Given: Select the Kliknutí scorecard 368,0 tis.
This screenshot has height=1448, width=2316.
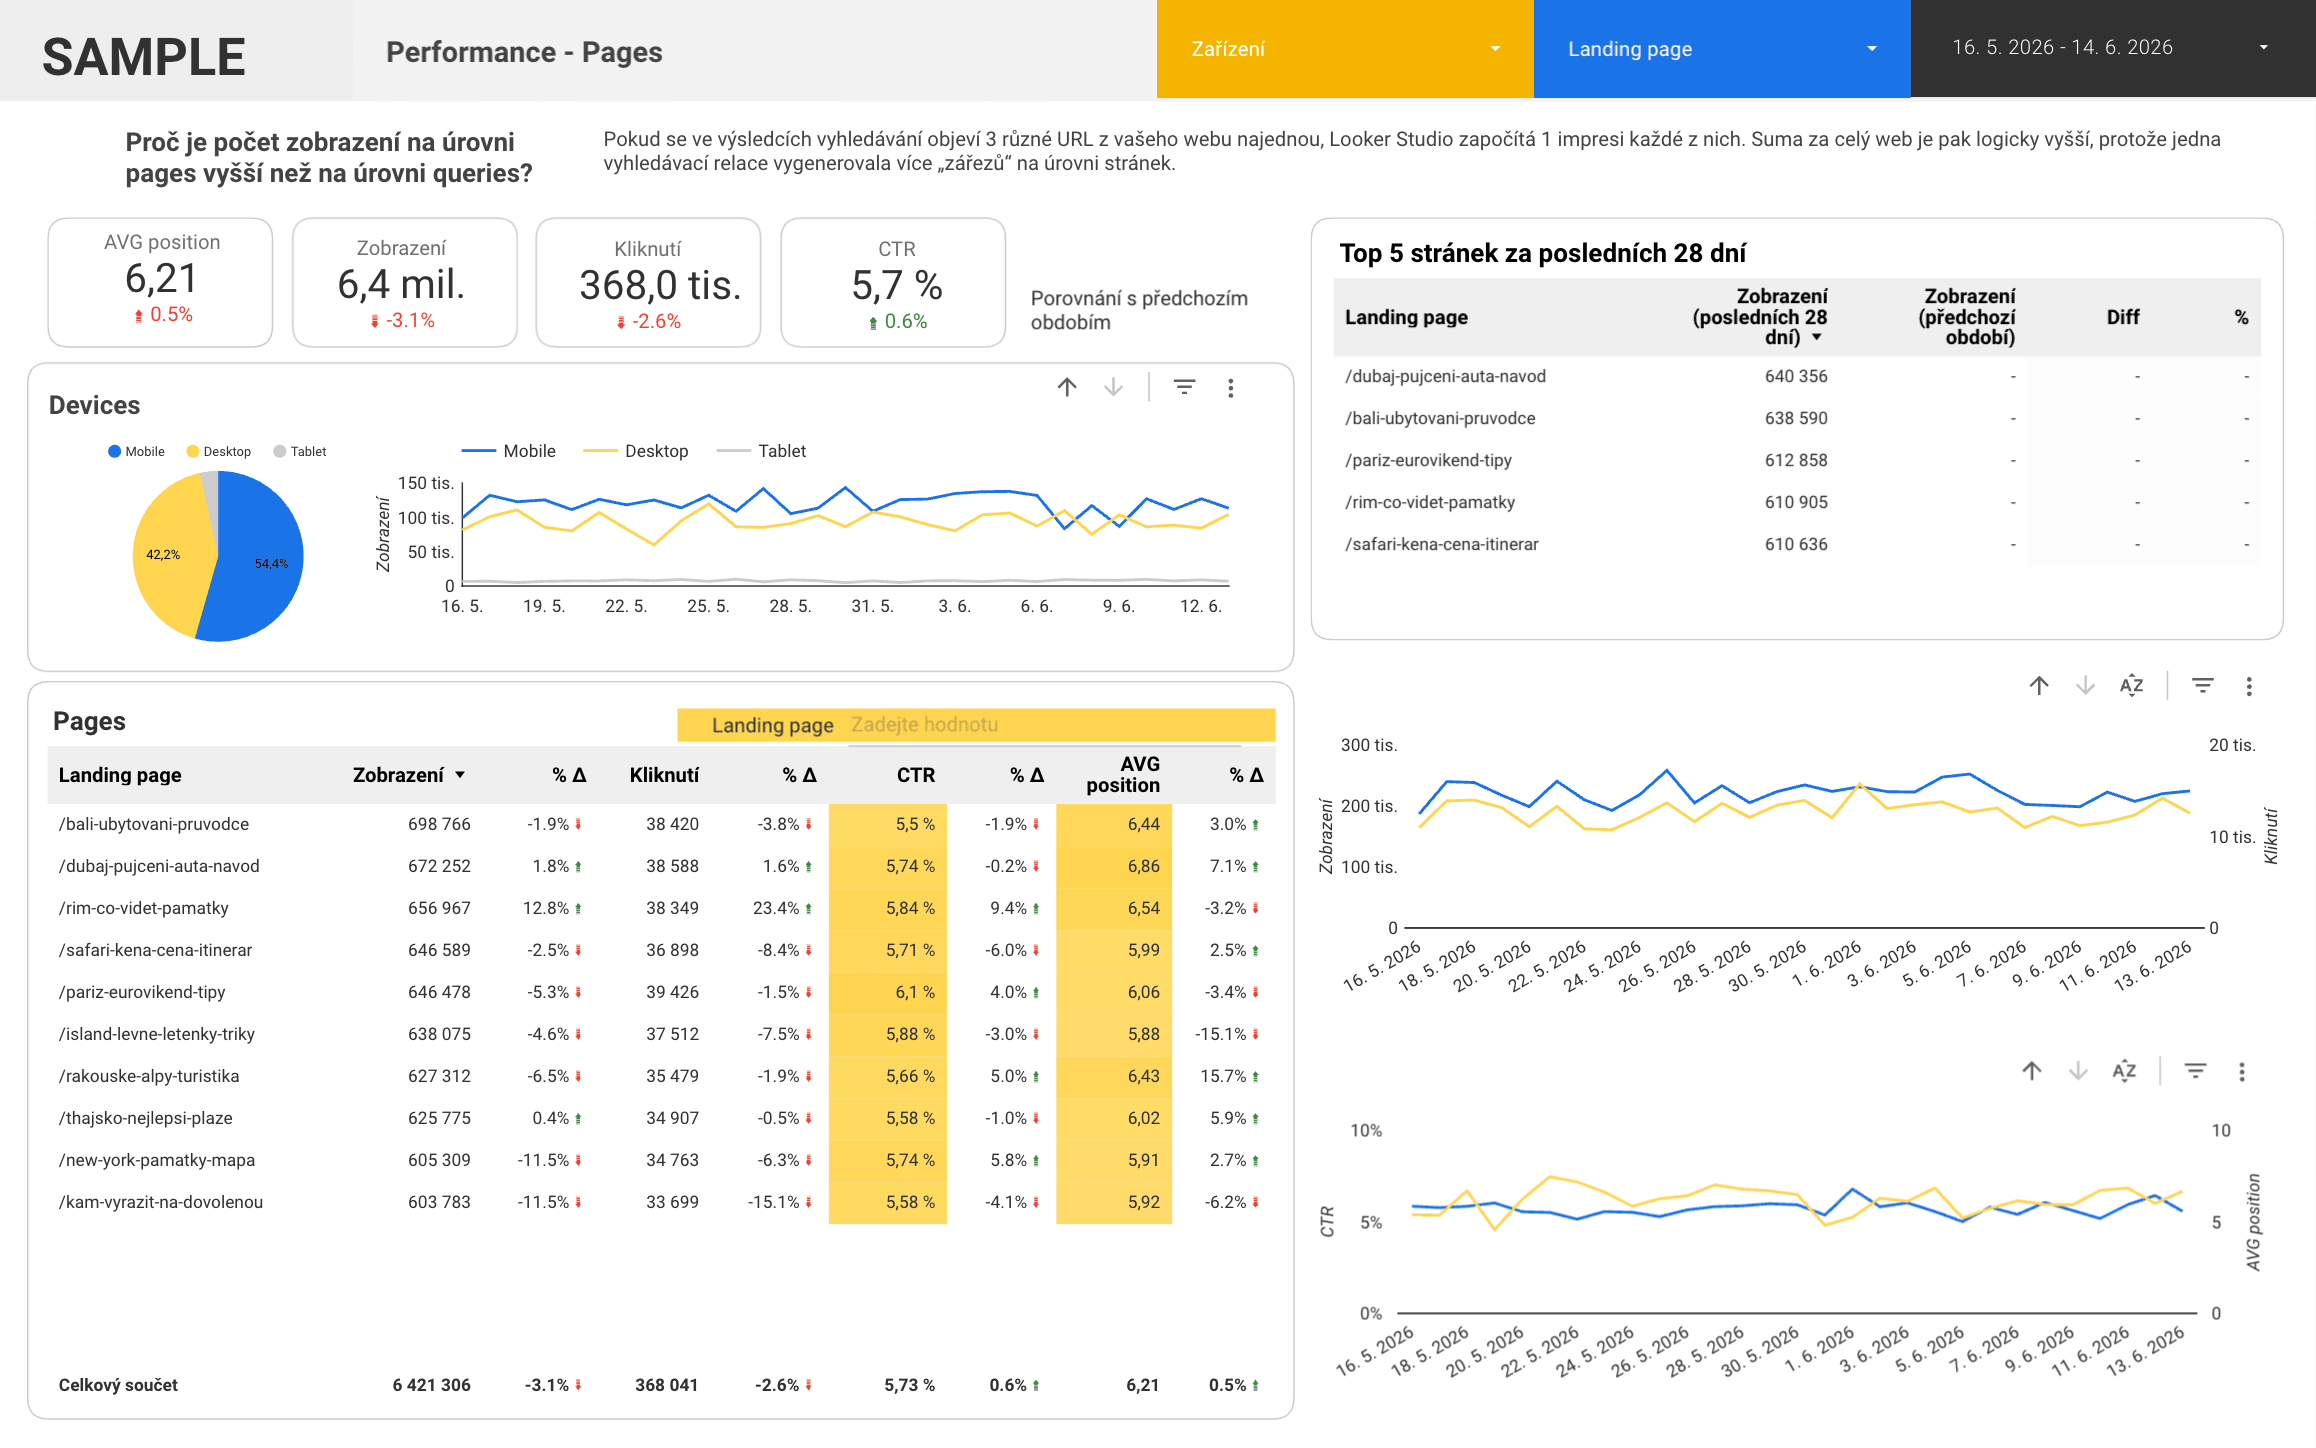Looking at the screenshot, I should point(648,282).
